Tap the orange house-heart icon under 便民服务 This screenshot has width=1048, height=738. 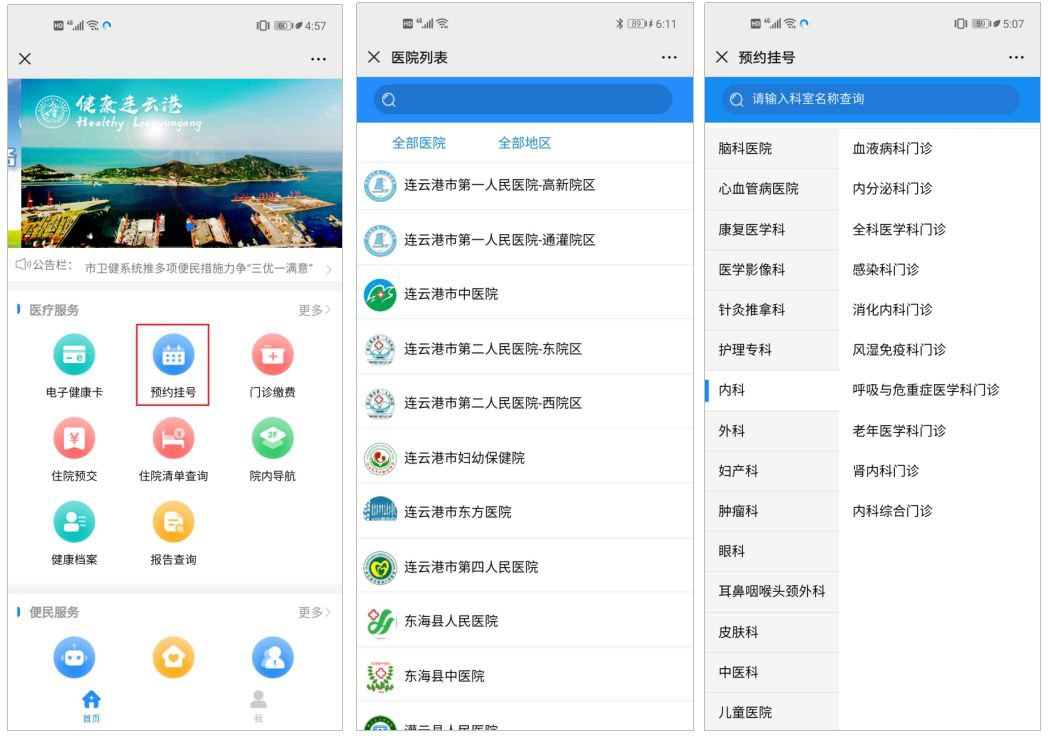click(173, 657)
